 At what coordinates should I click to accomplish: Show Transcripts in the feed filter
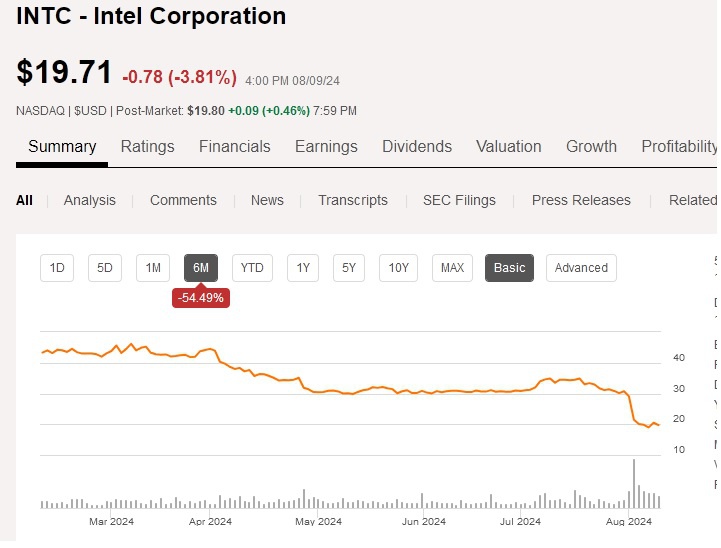tap(353, 200)
